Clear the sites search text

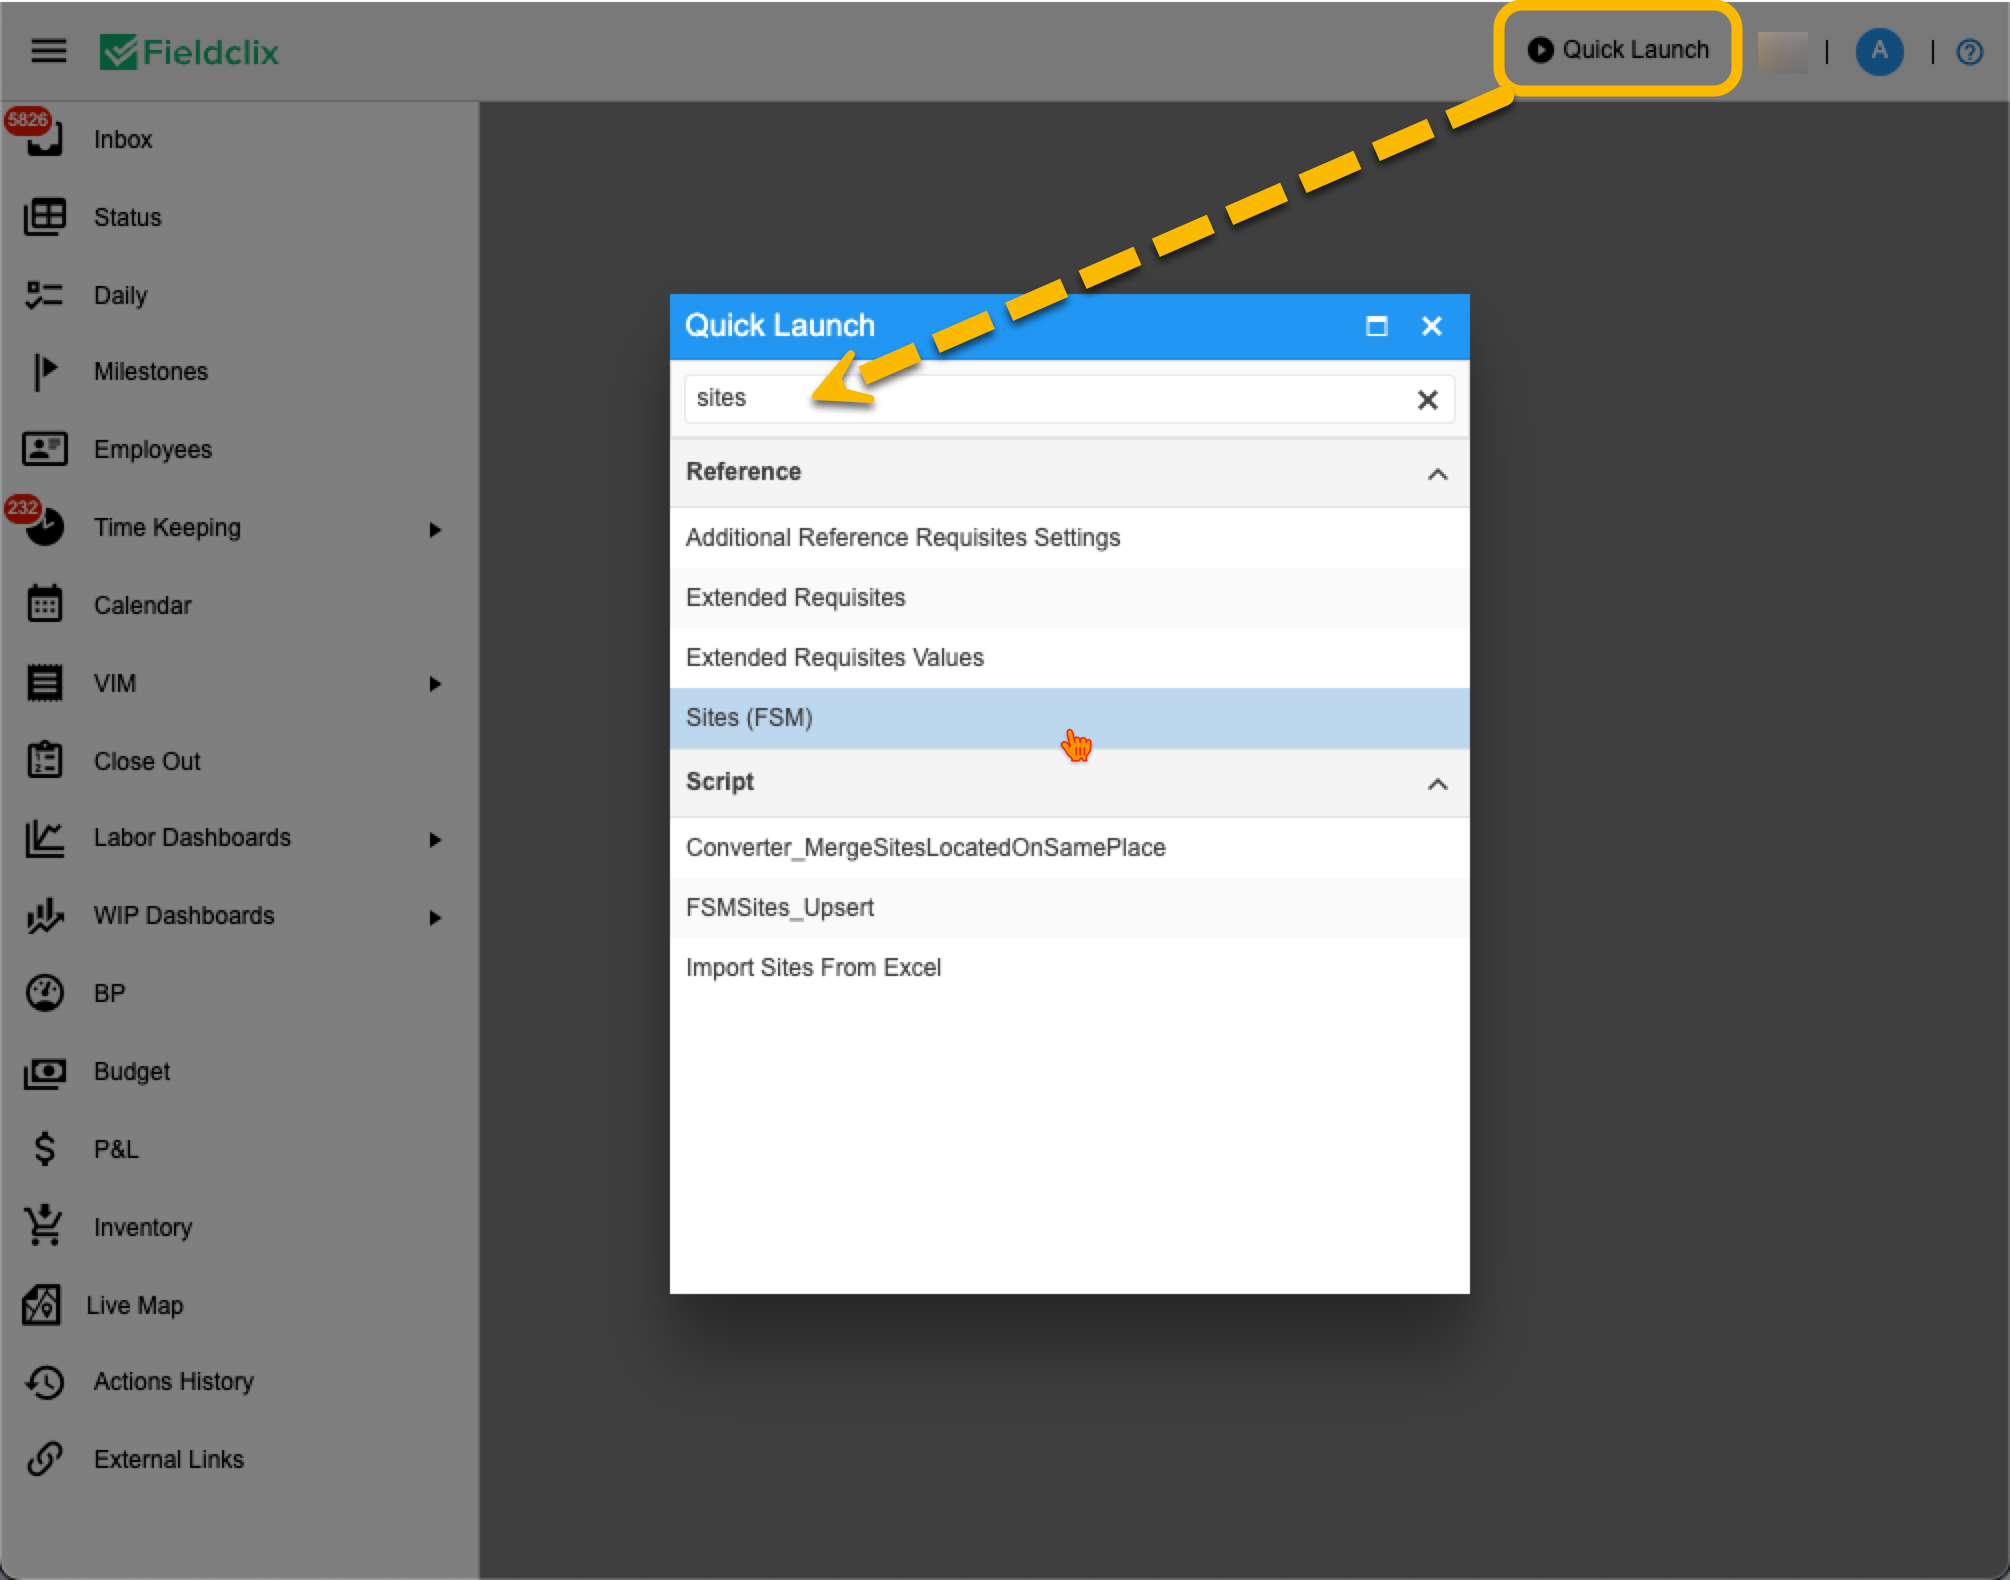click(x=1427, y=400)
